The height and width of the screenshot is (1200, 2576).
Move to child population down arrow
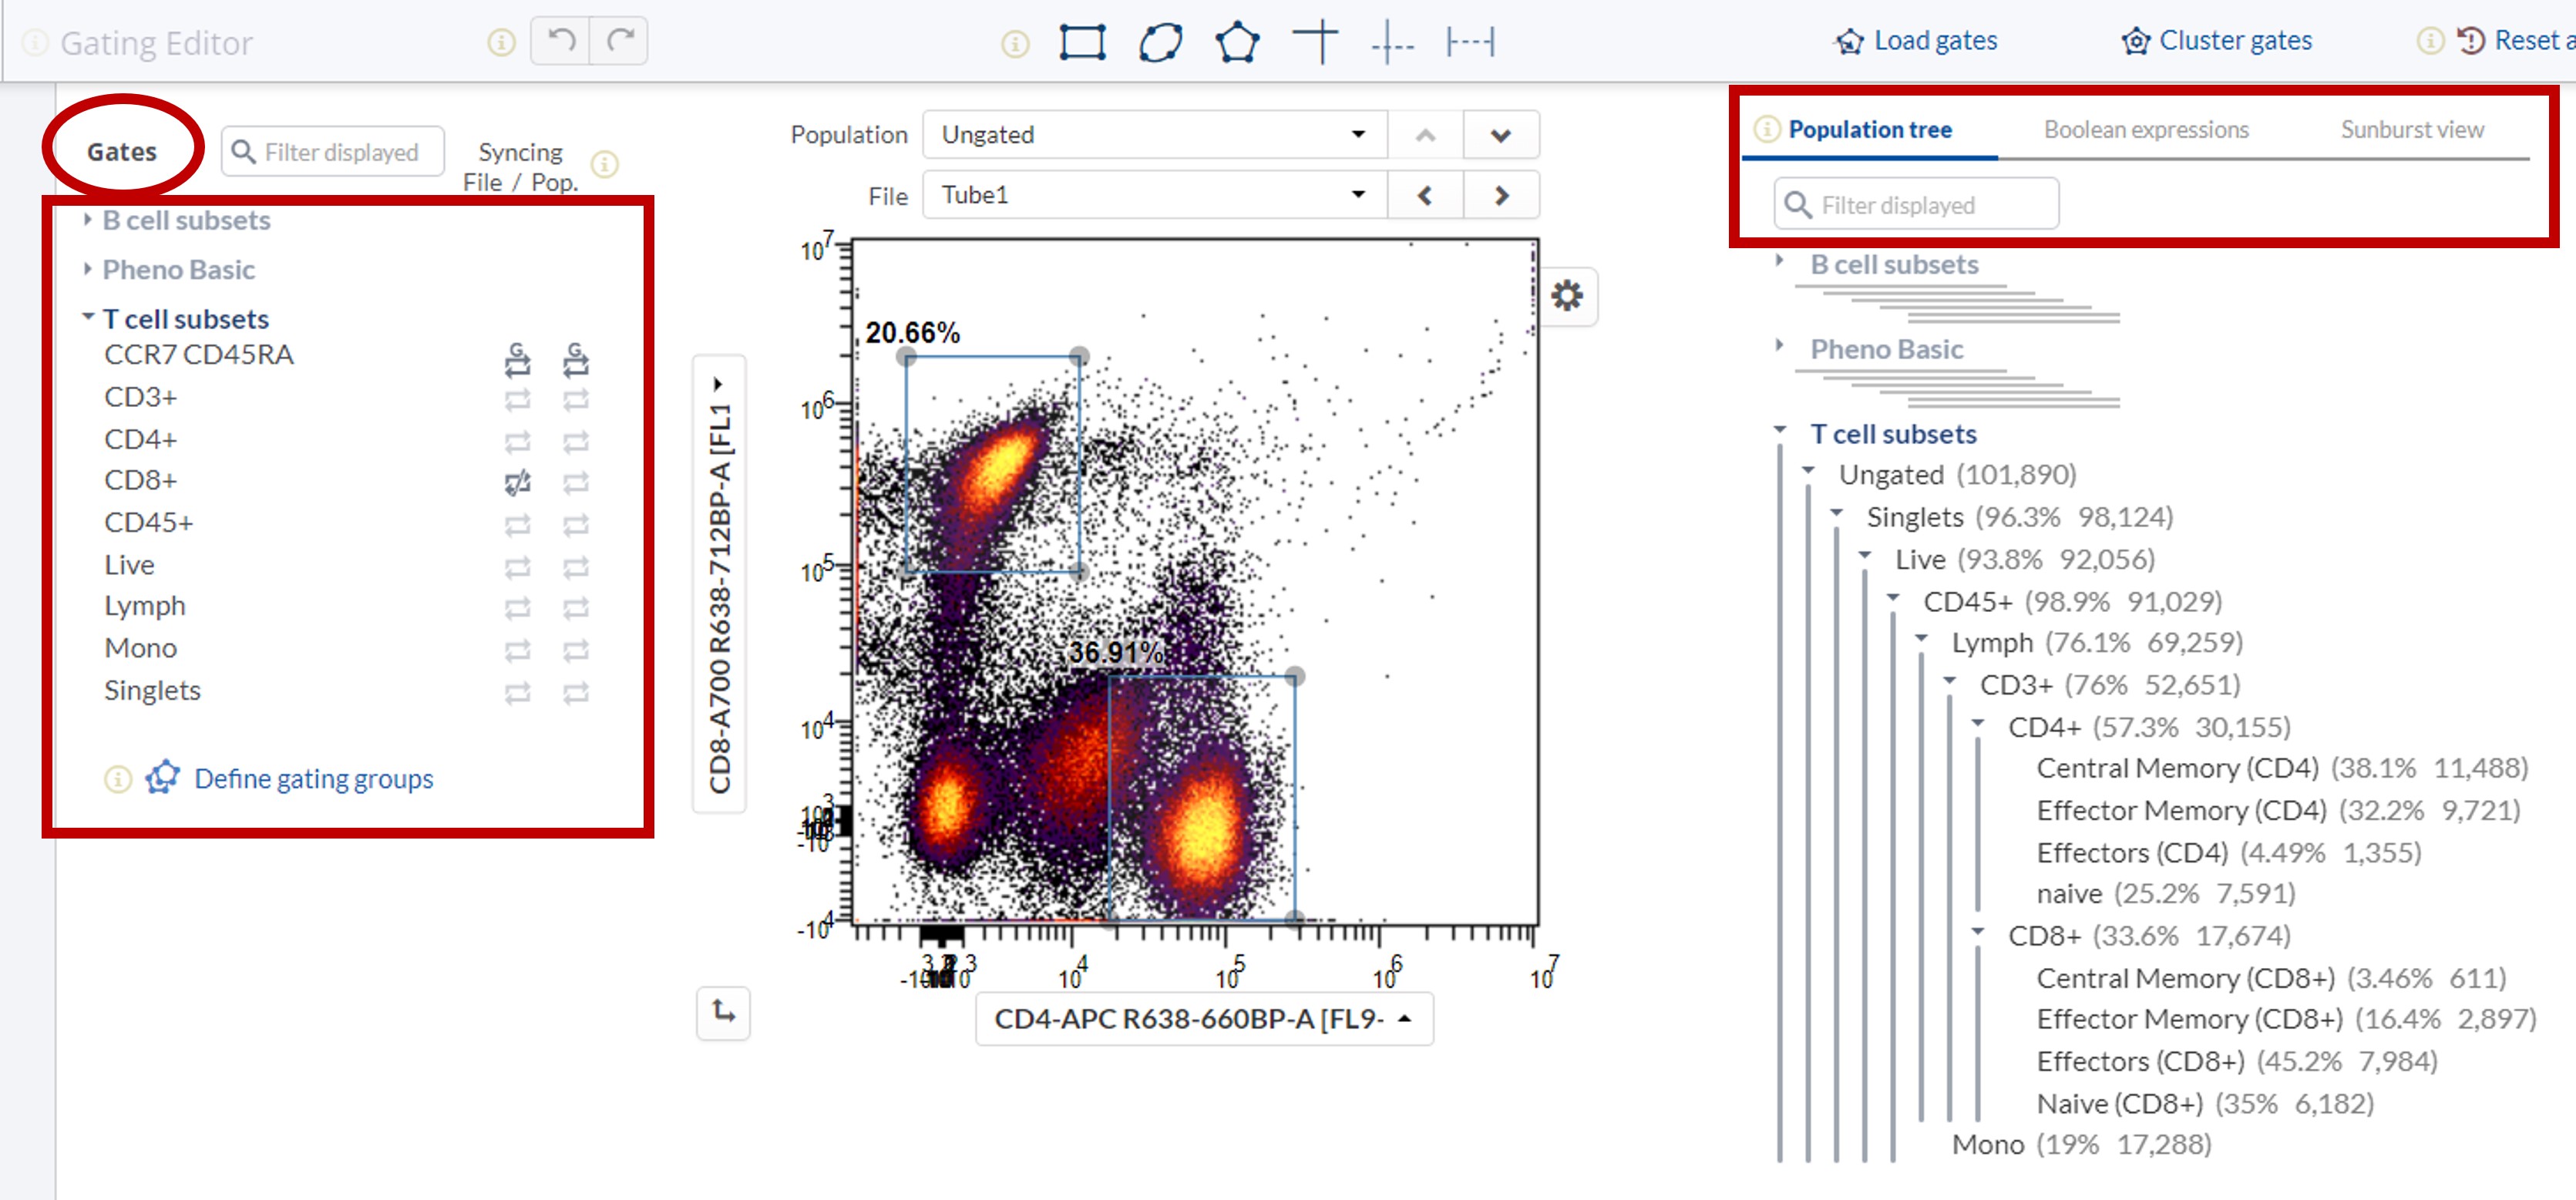1501,135
